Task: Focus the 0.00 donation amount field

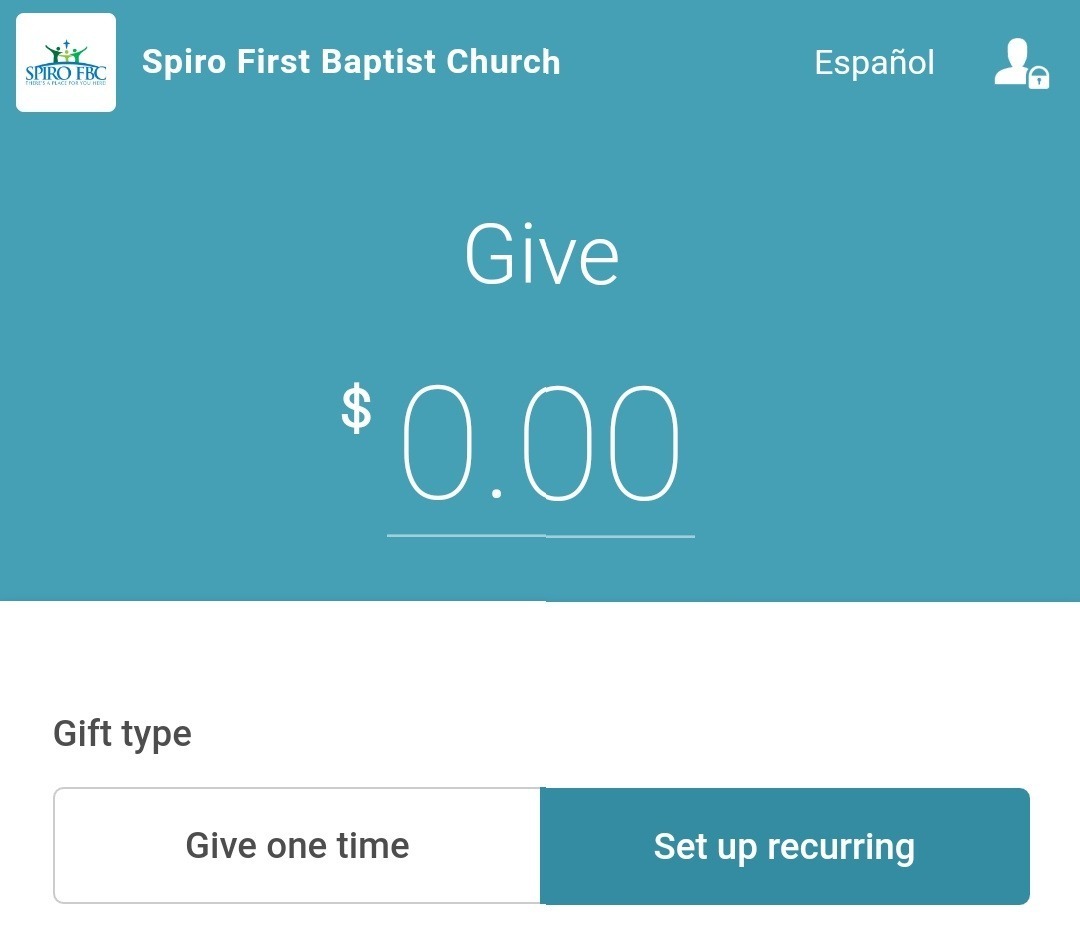Action: [541, 459]
